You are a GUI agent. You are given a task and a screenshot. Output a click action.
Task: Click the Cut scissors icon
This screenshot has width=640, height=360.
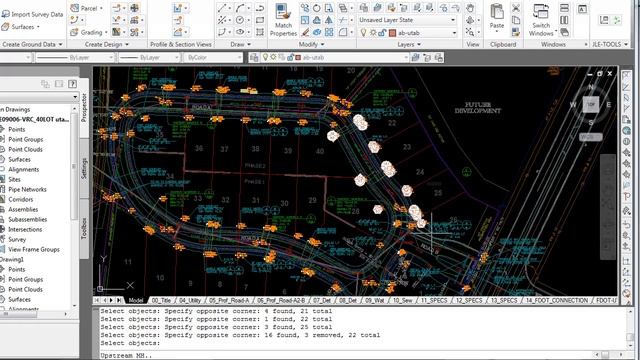[x=516, y=8]
